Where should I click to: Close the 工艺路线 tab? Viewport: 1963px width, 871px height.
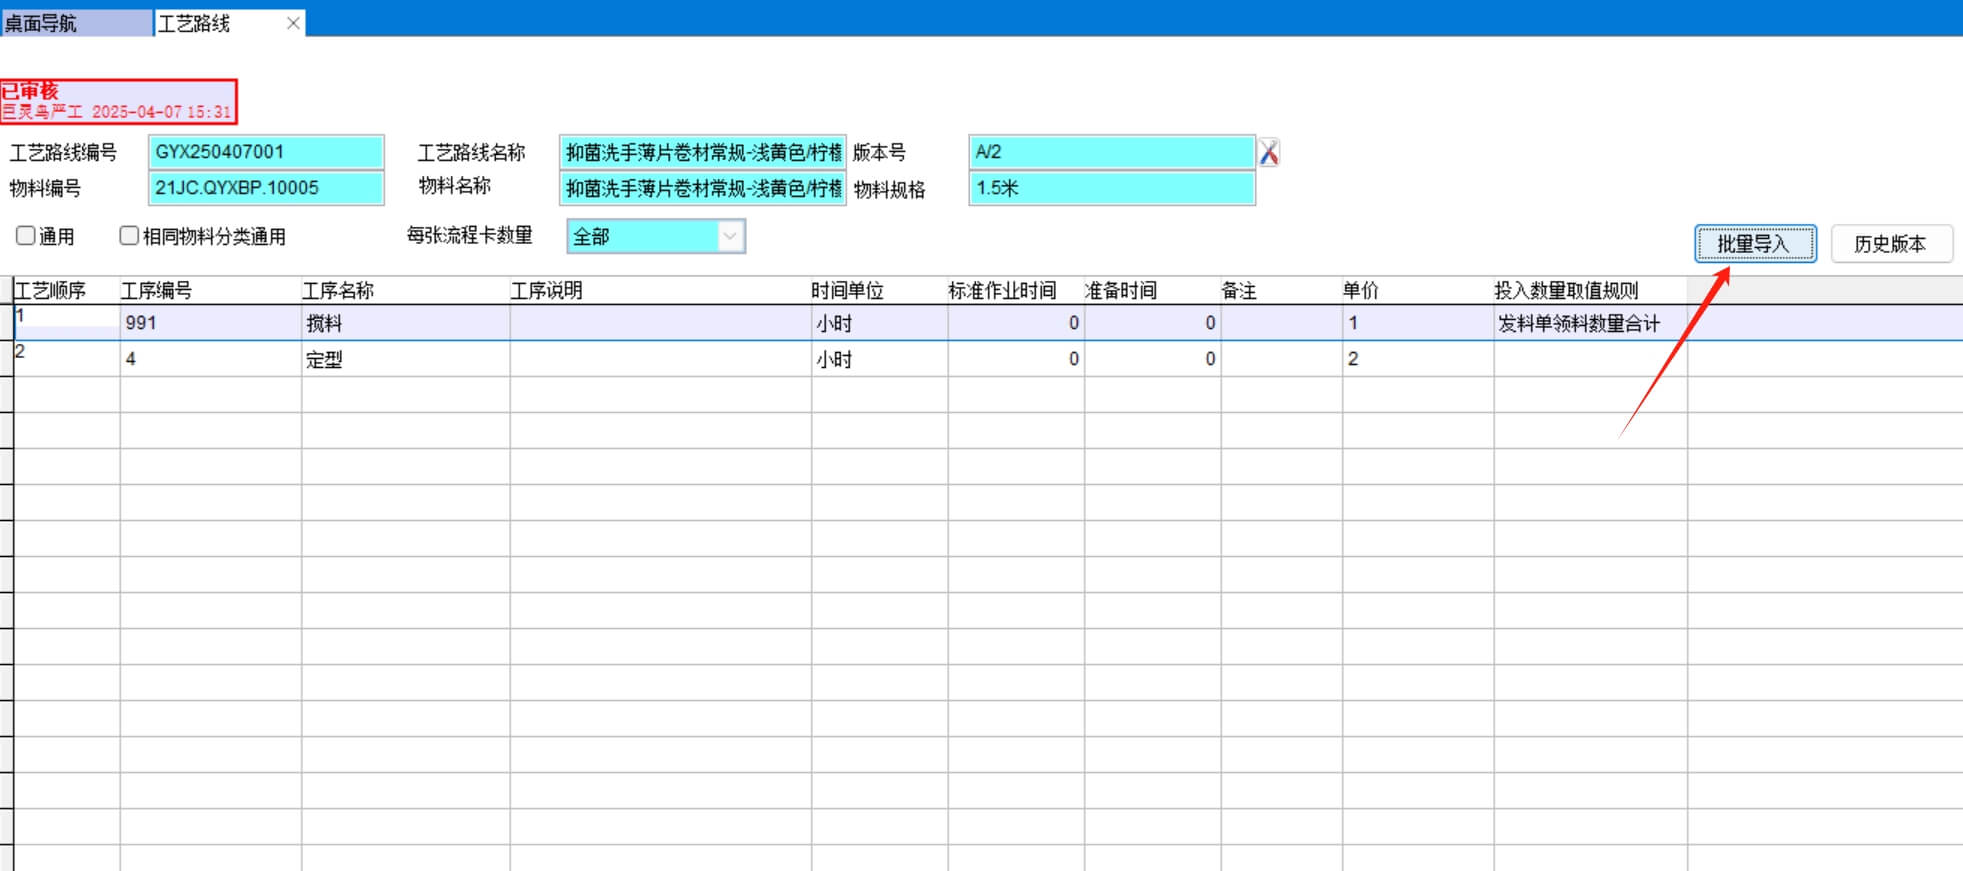tap(293, 23)
